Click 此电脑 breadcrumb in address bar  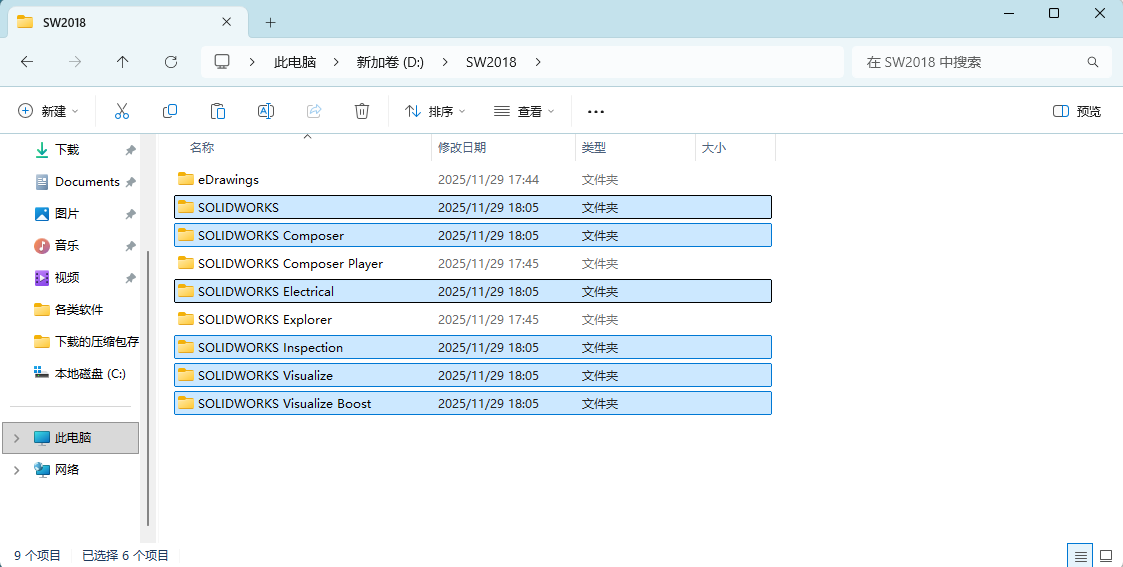(295, 62)
